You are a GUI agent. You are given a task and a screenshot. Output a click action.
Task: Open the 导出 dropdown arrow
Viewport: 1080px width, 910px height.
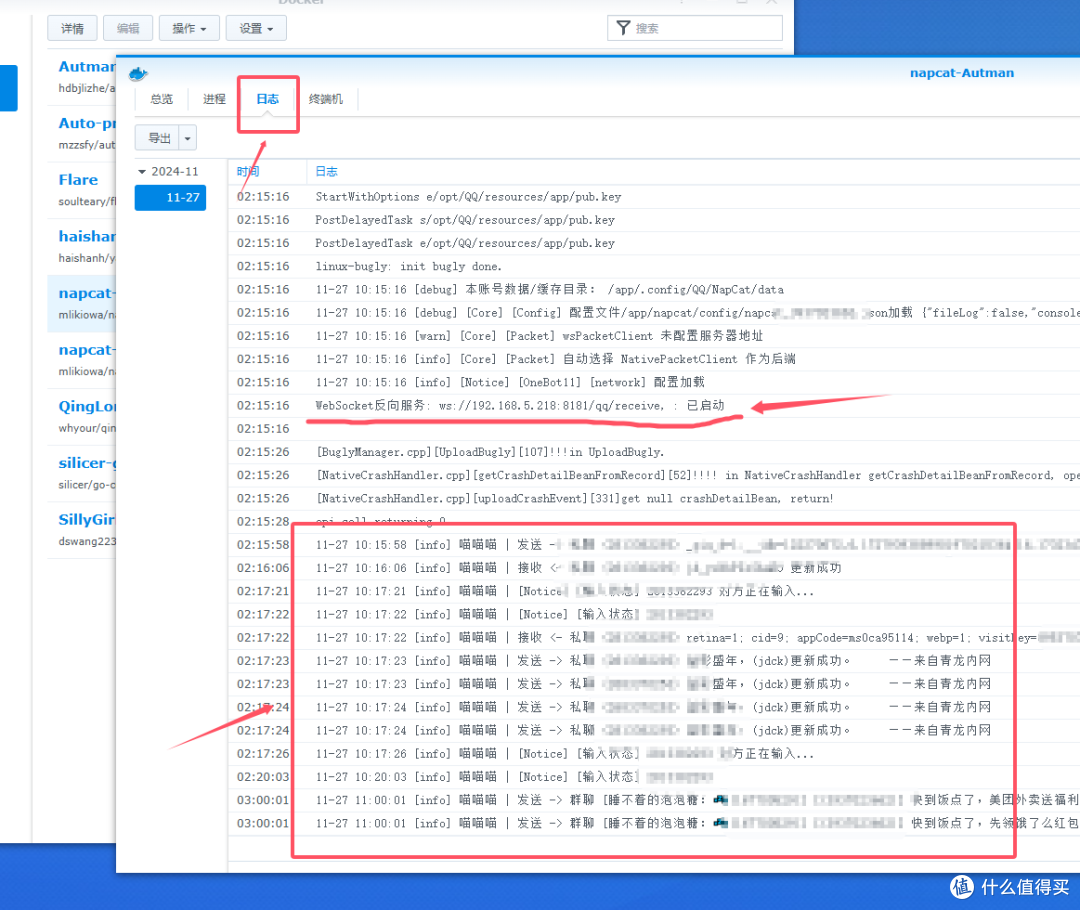click(188, 138)
